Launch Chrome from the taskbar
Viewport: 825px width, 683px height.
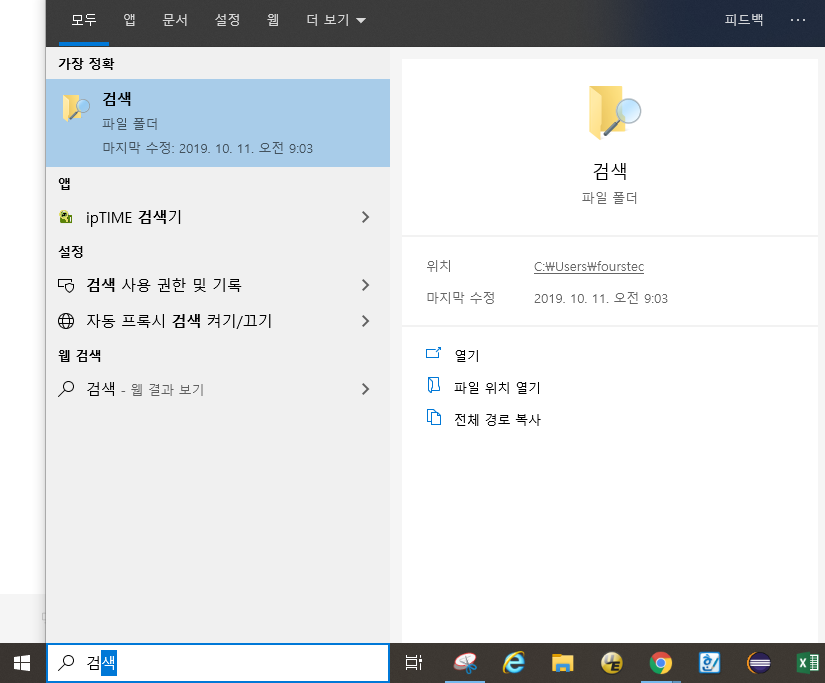coord(660,662)
